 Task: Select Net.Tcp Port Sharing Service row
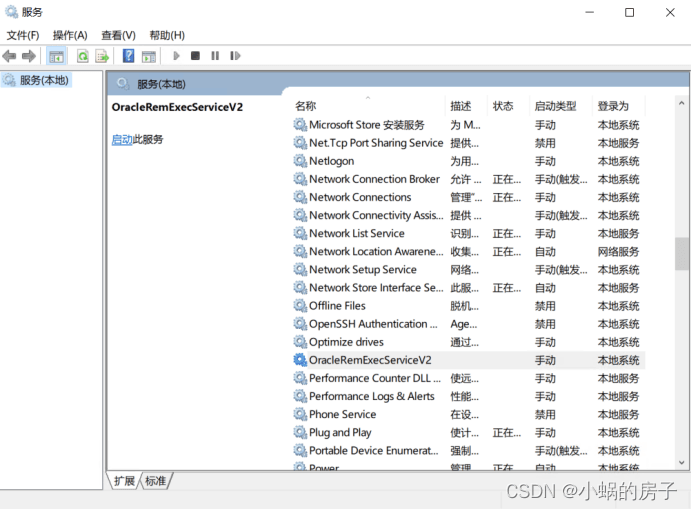(468, 143)
